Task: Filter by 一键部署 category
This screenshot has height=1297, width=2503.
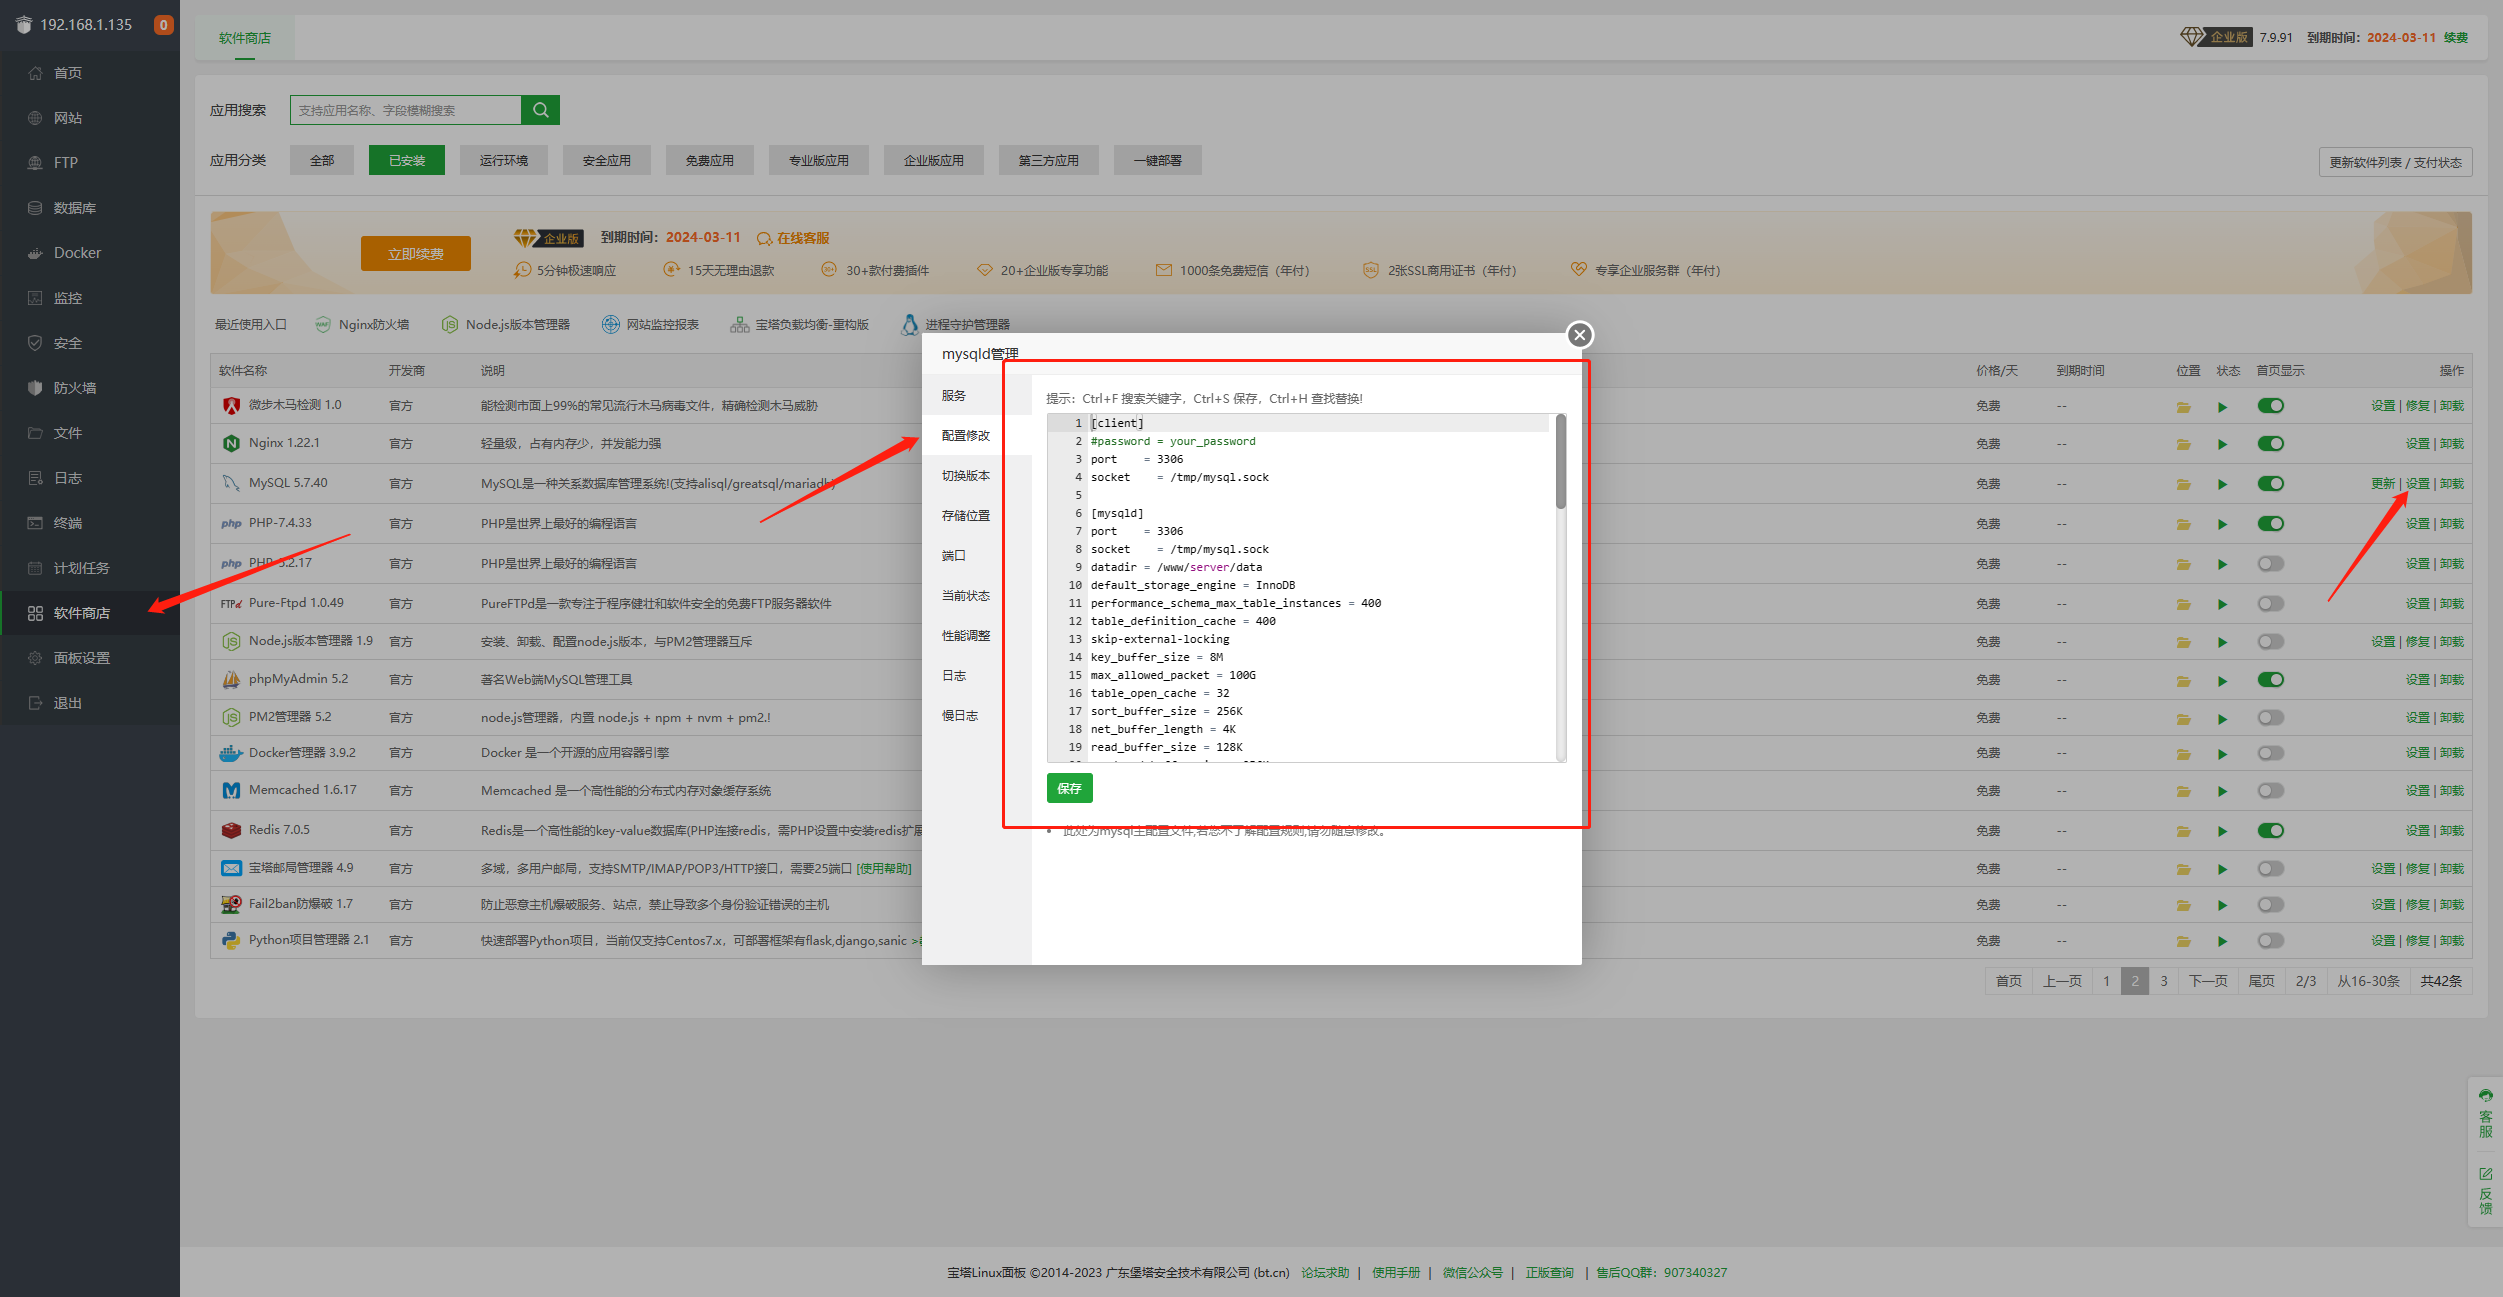Action: [1157, 160]
